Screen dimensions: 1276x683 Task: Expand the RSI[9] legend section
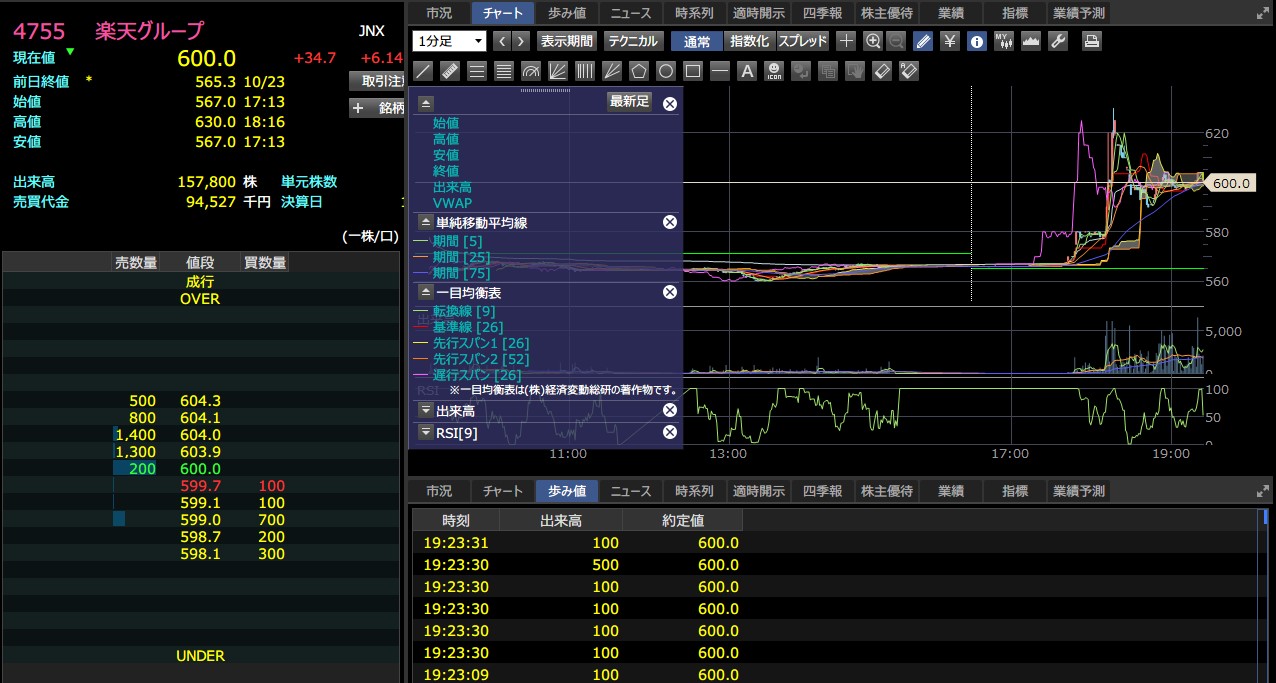point(425,432)
